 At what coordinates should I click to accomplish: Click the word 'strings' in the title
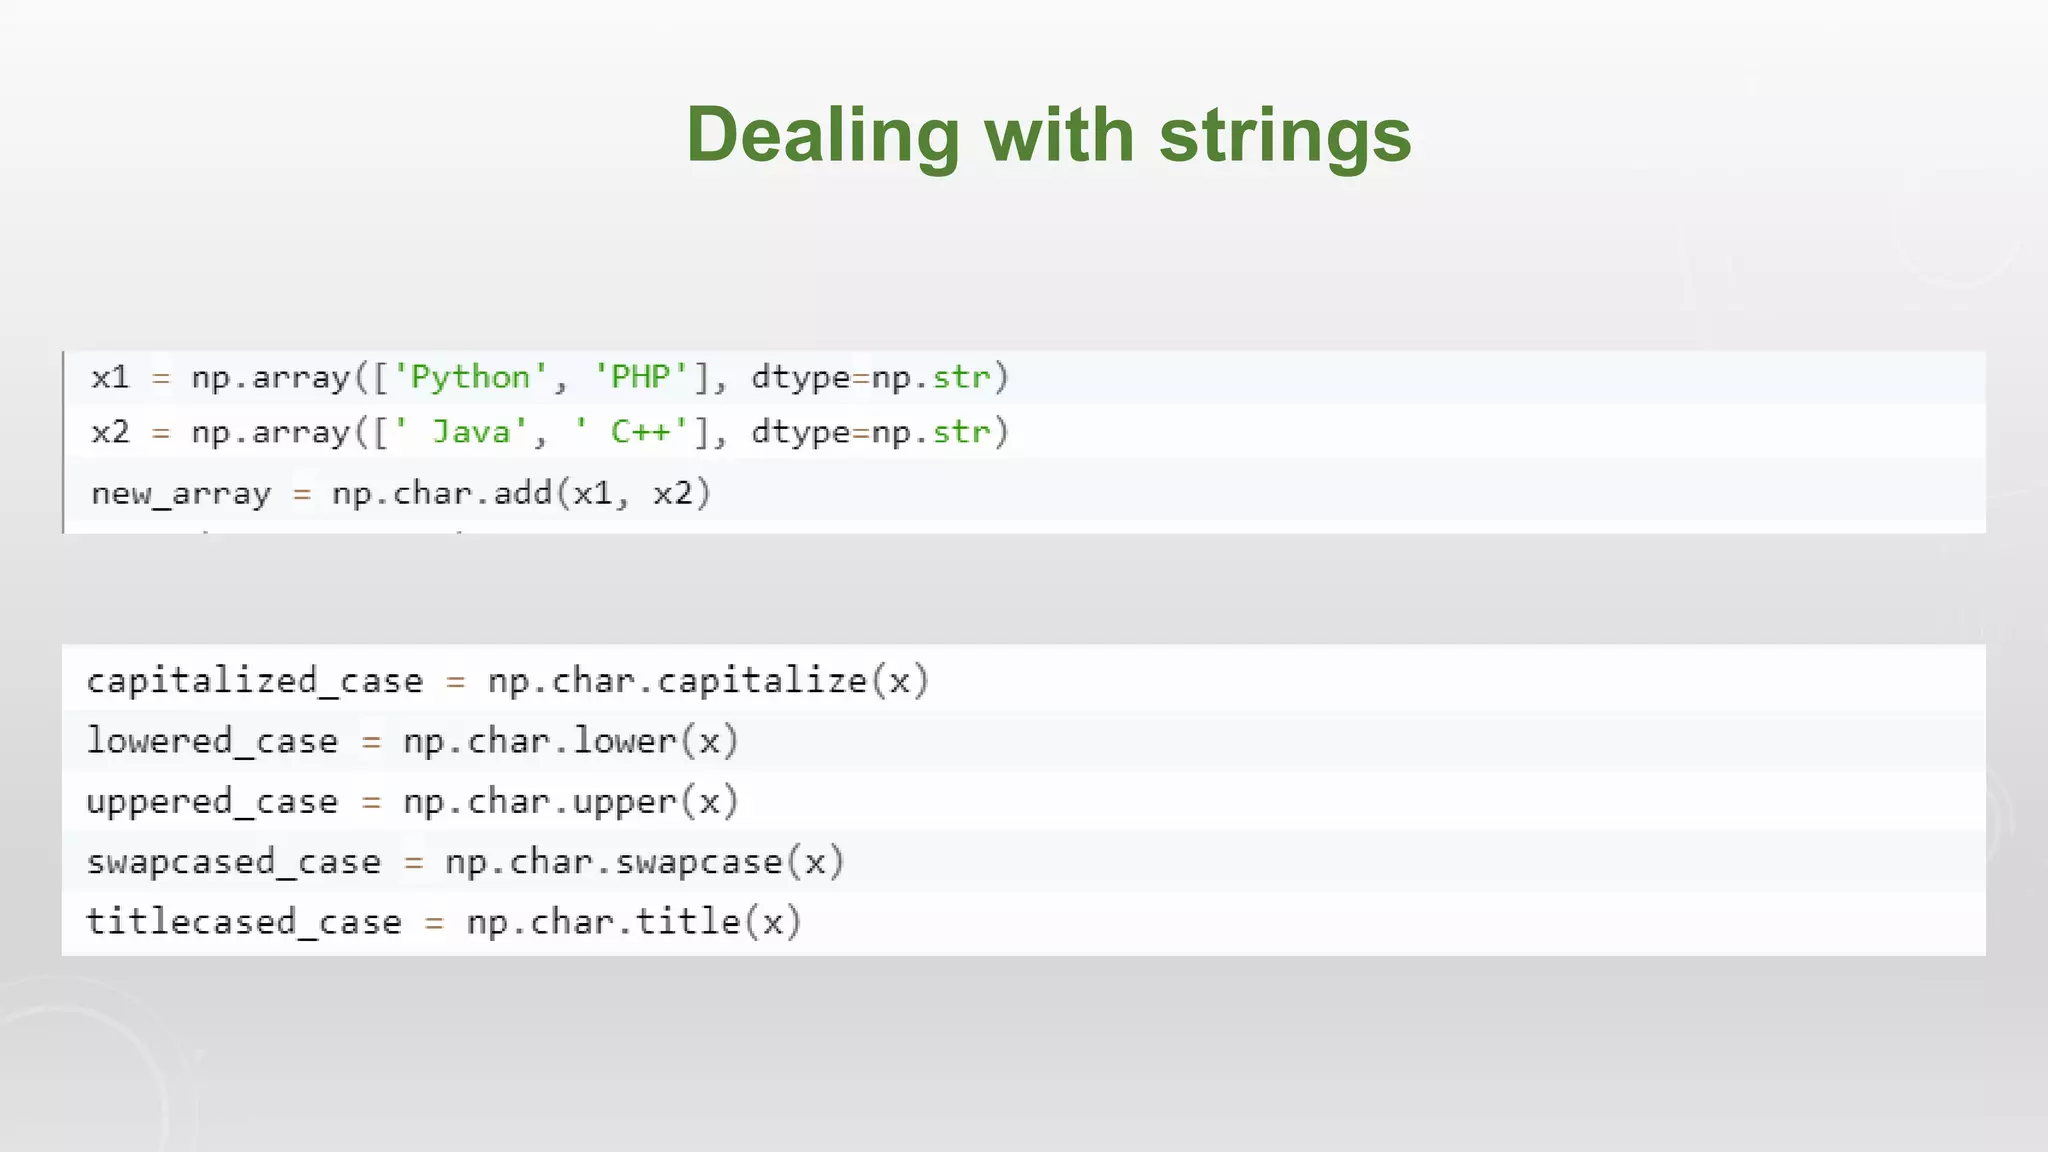[x=1285, y=137]
